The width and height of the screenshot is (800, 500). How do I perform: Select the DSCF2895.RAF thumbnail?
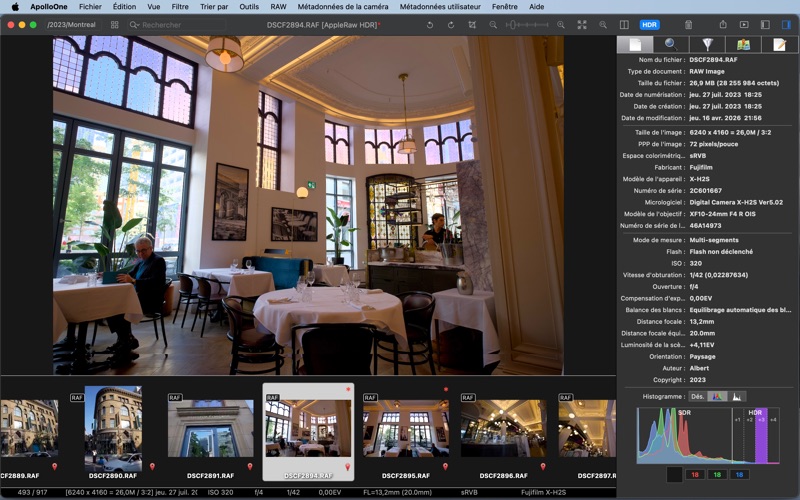[x=406, y=428]
